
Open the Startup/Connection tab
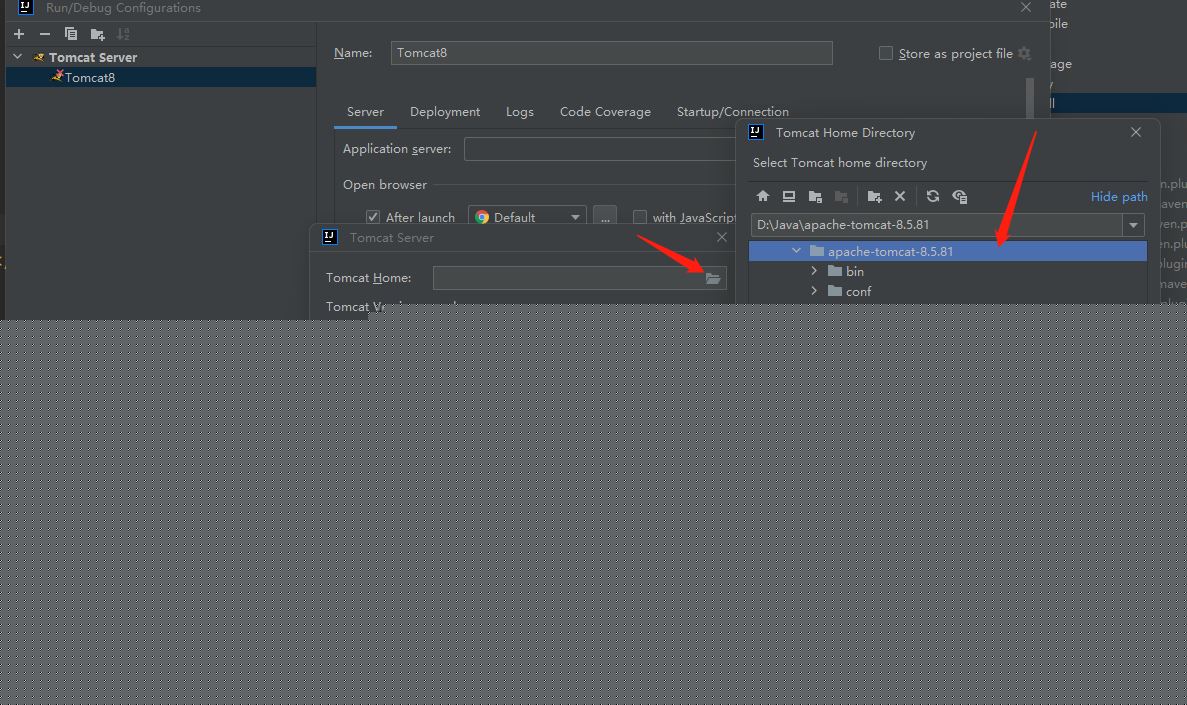(732, 112)
